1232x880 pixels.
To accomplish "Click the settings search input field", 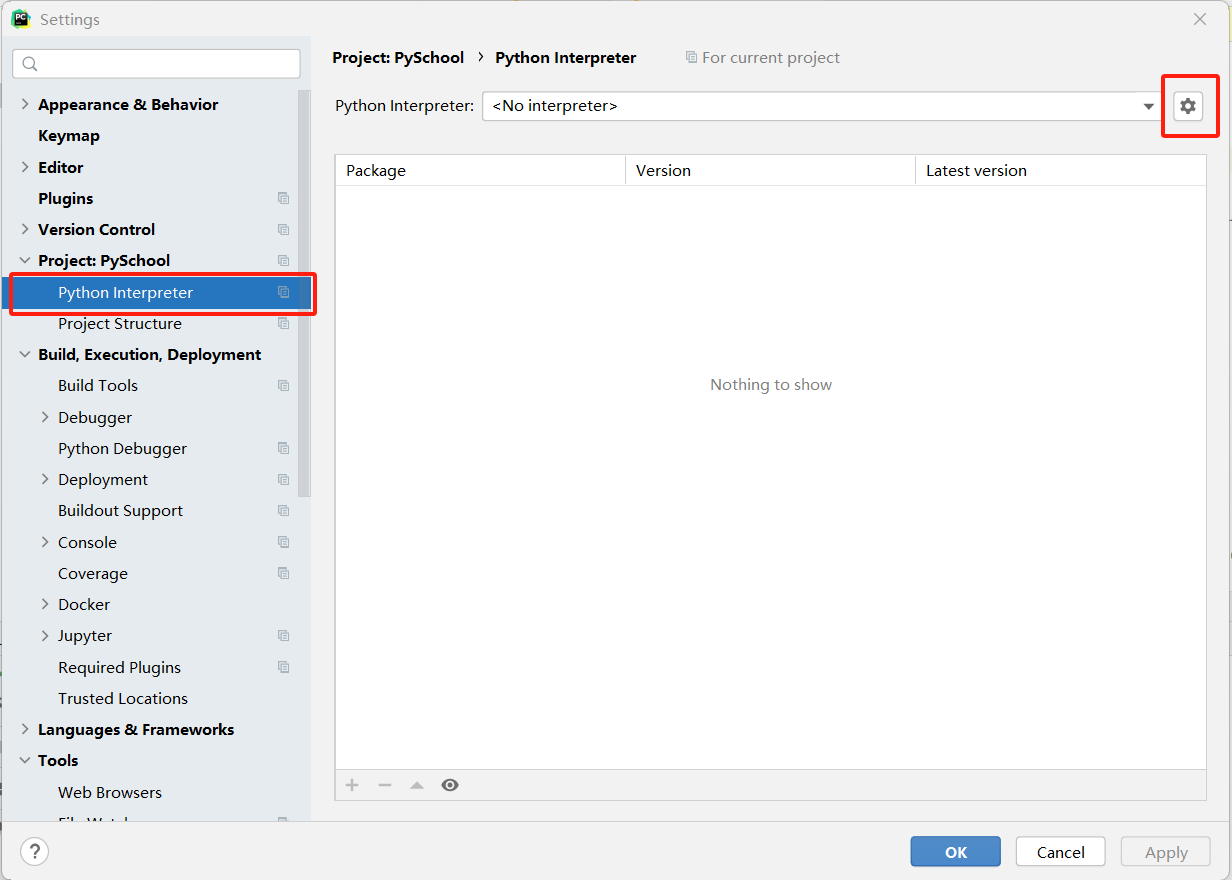I will point(165,64).
